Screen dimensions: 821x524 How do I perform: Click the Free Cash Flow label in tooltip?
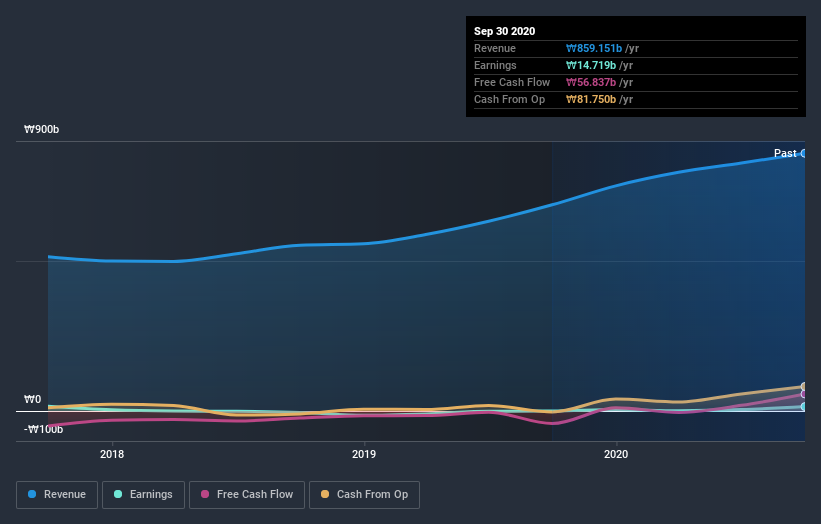click(x=512, y=82)
